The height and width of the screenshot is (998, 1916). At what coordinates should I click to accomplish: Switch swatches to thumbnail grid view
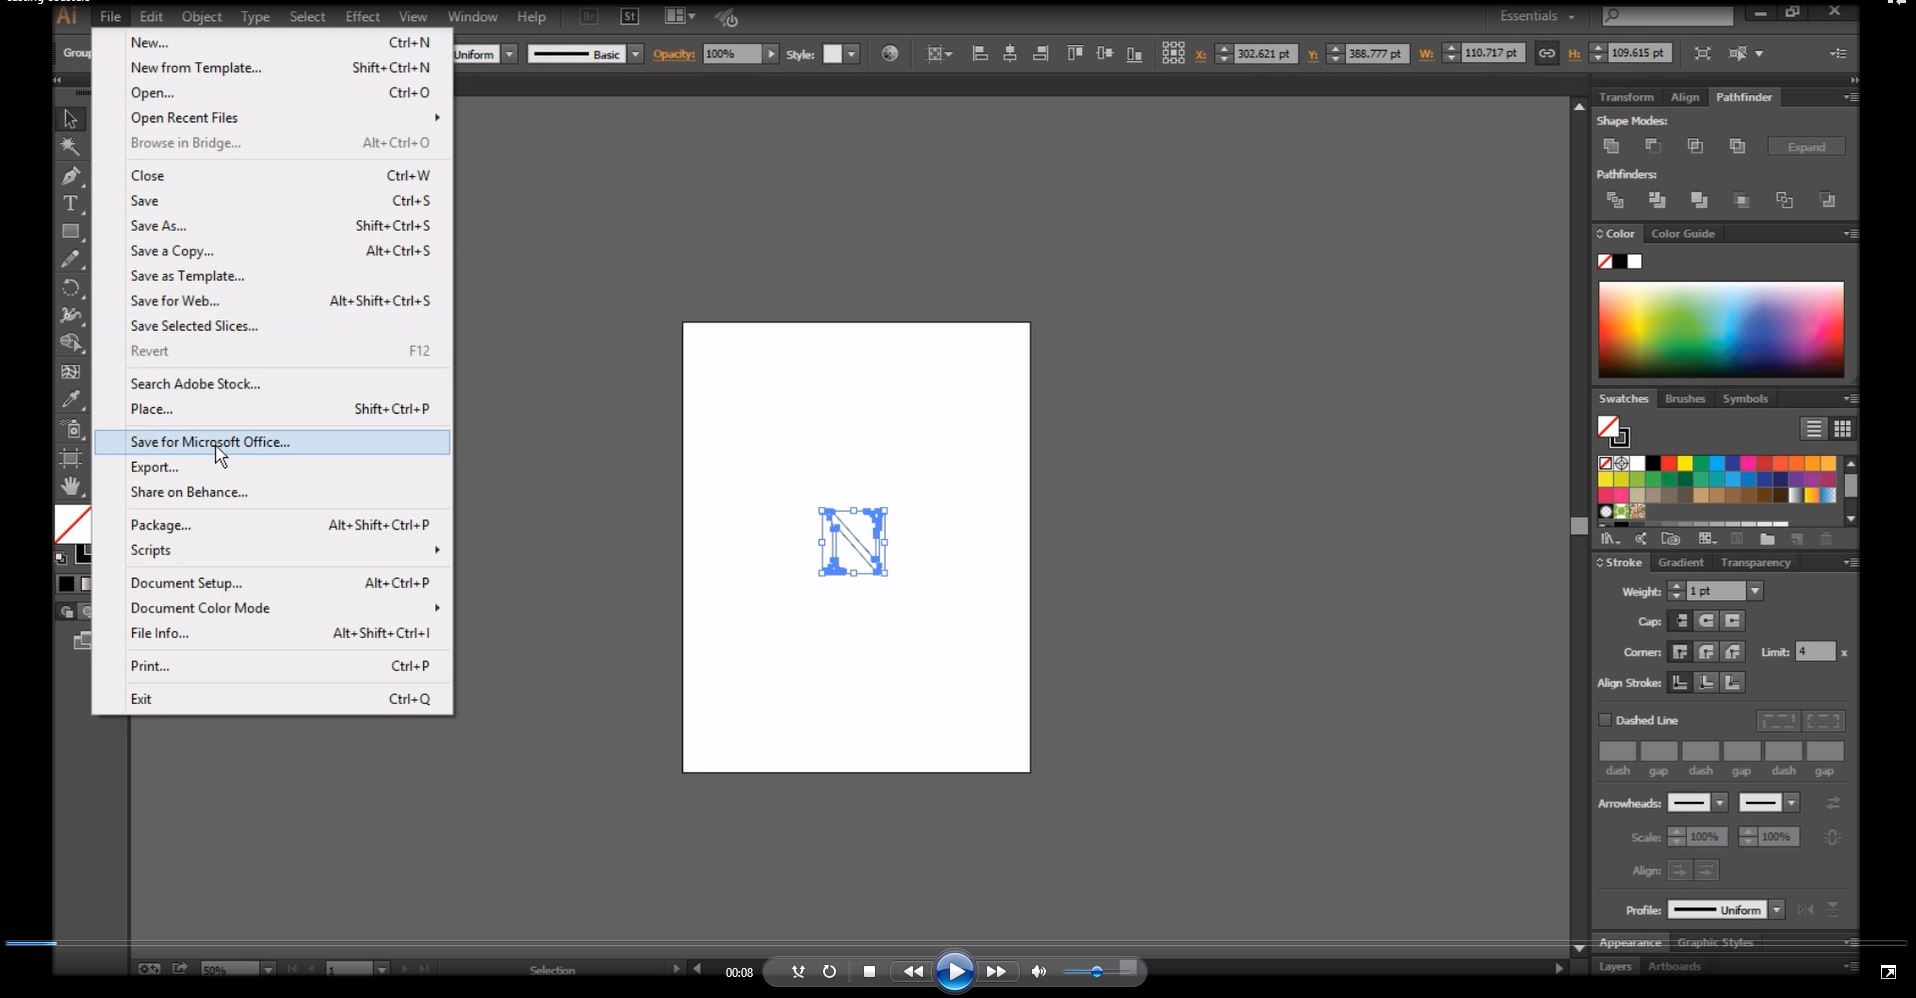1842,428
